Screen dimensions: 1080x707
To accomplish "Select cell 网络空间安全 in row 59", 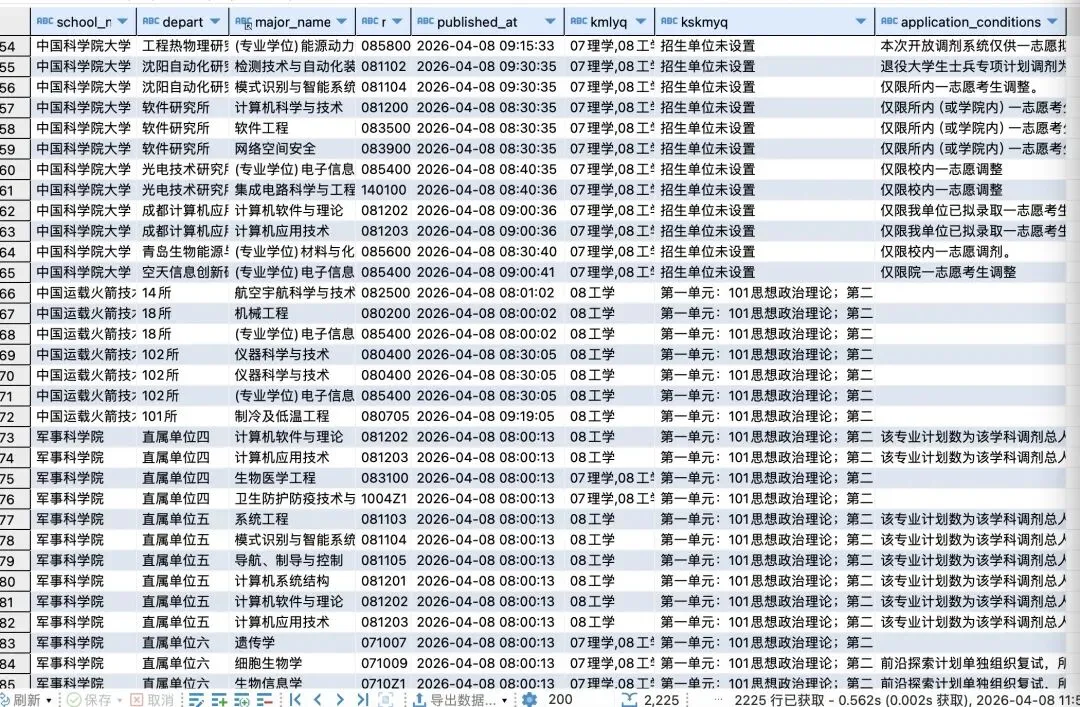I will pos(293,149).
